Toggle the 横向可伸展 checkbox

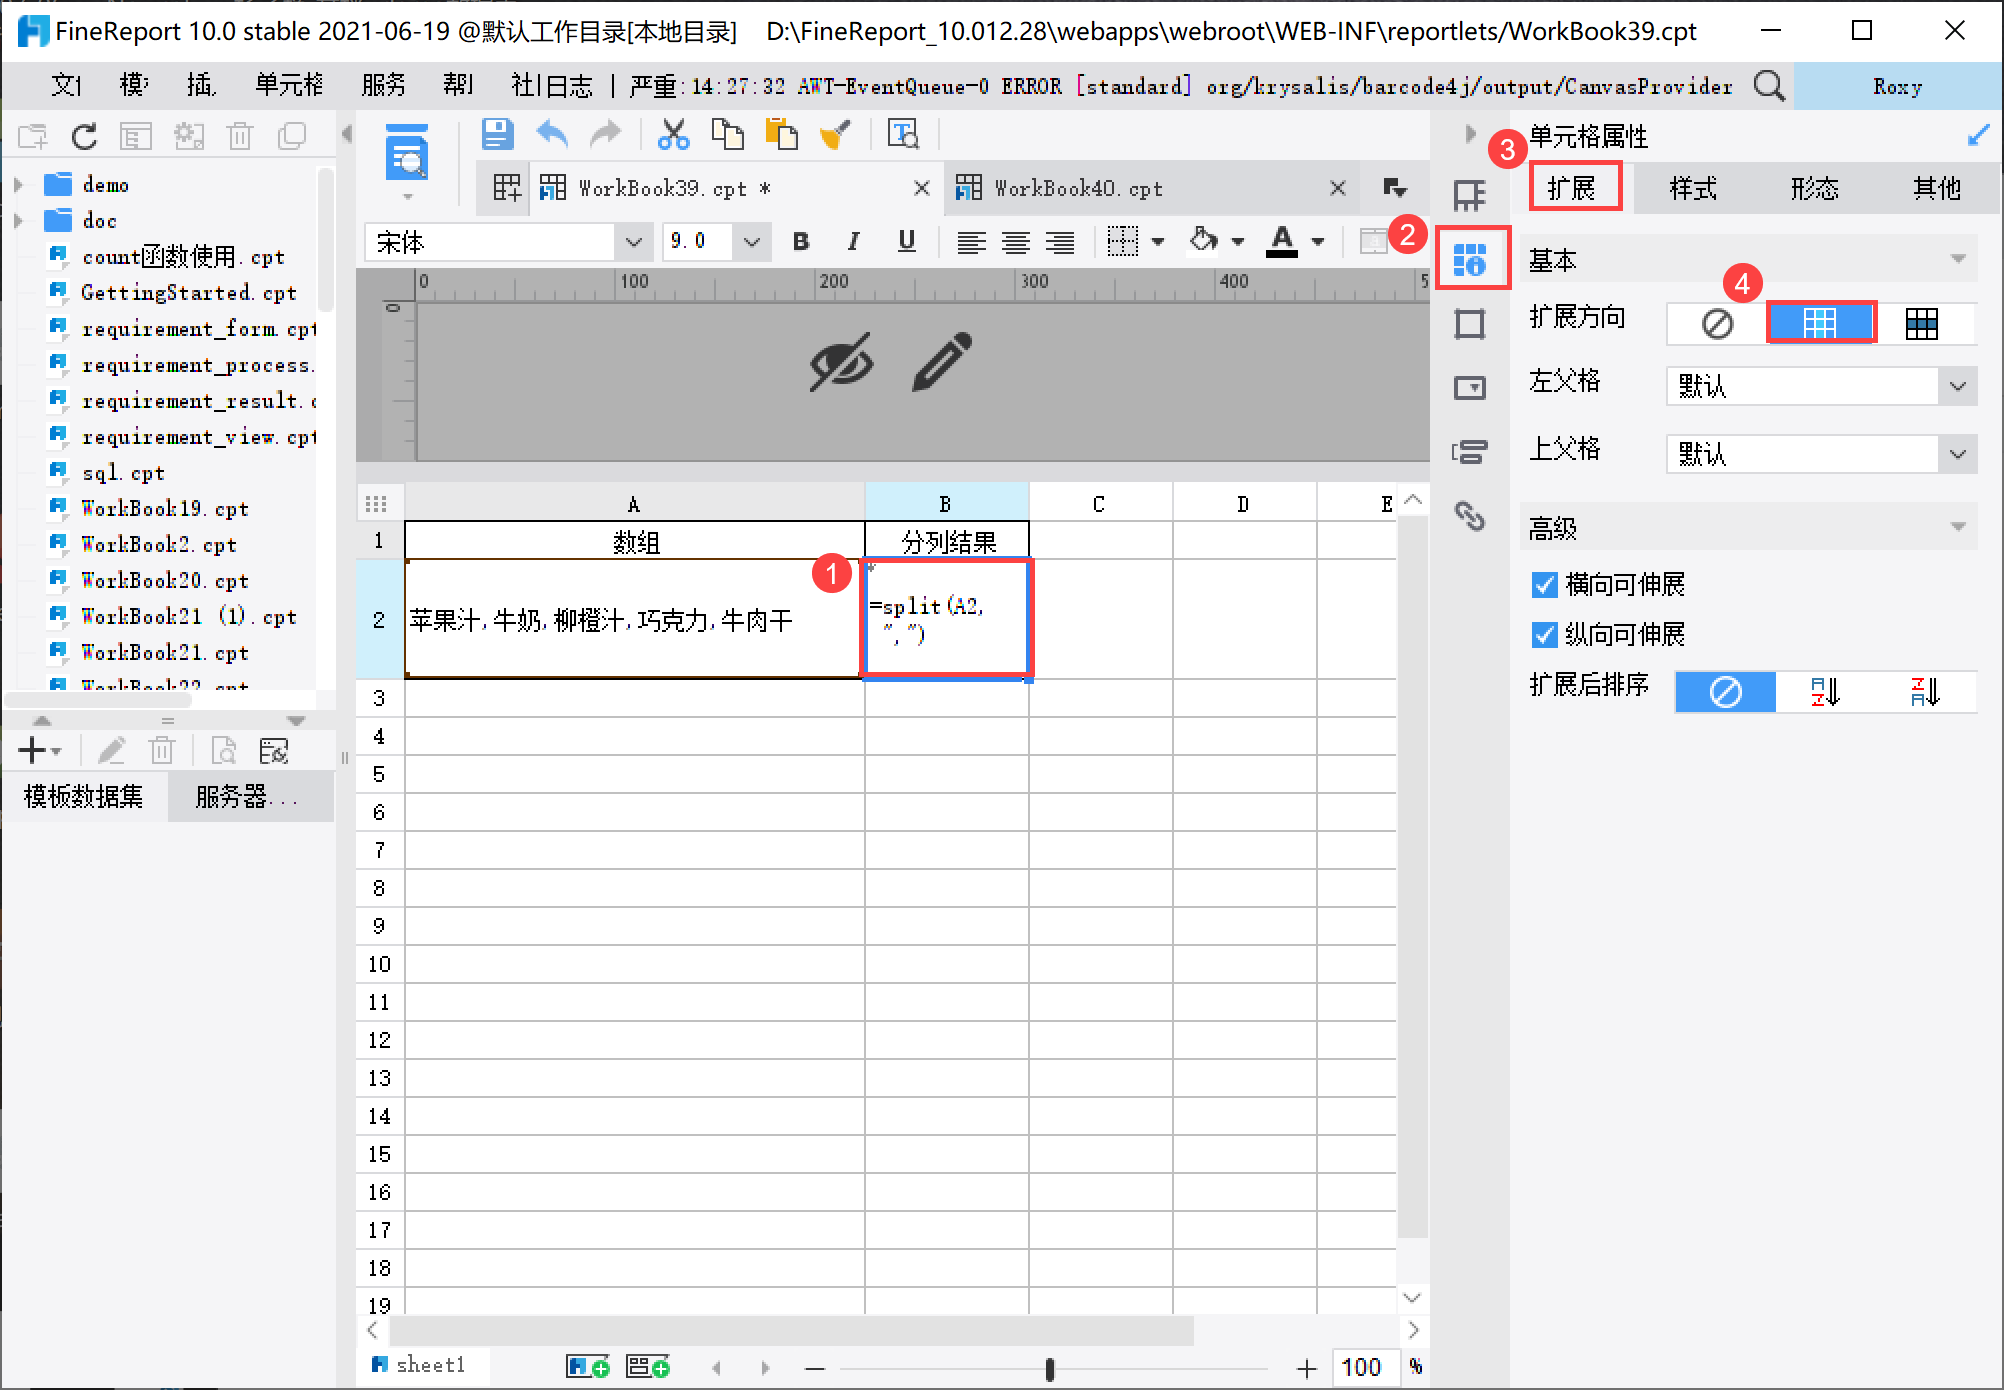click(x=1544, y=584)
